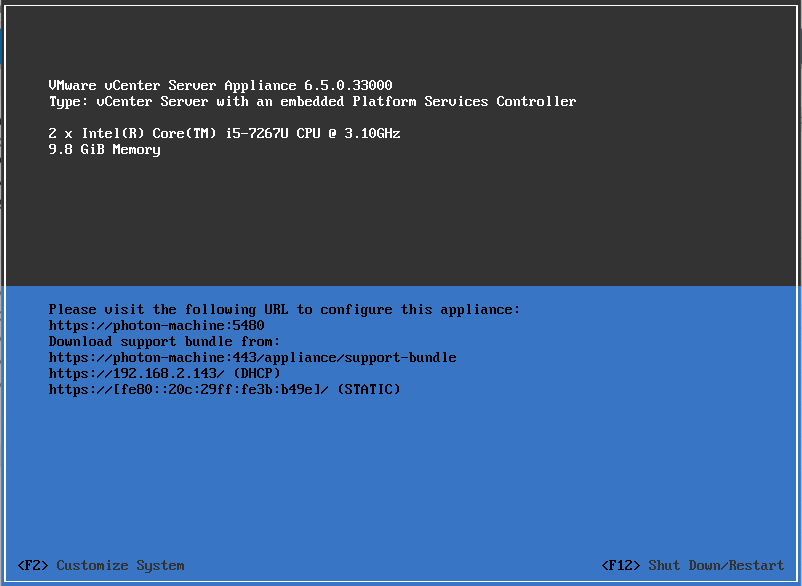Click the '2 x' CPU count text

point(60,134)
